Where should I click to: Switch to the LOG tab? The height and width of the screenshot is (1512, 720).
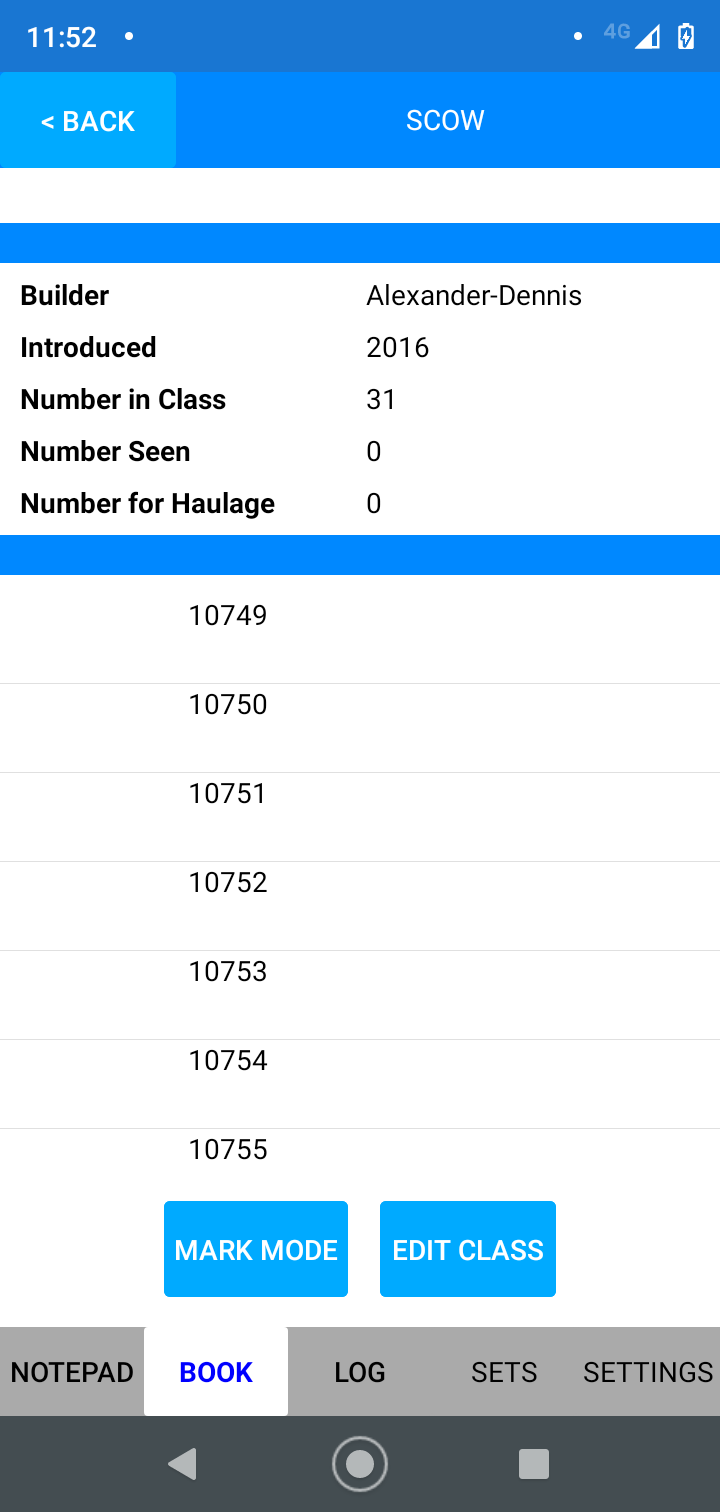point(359,1371)
